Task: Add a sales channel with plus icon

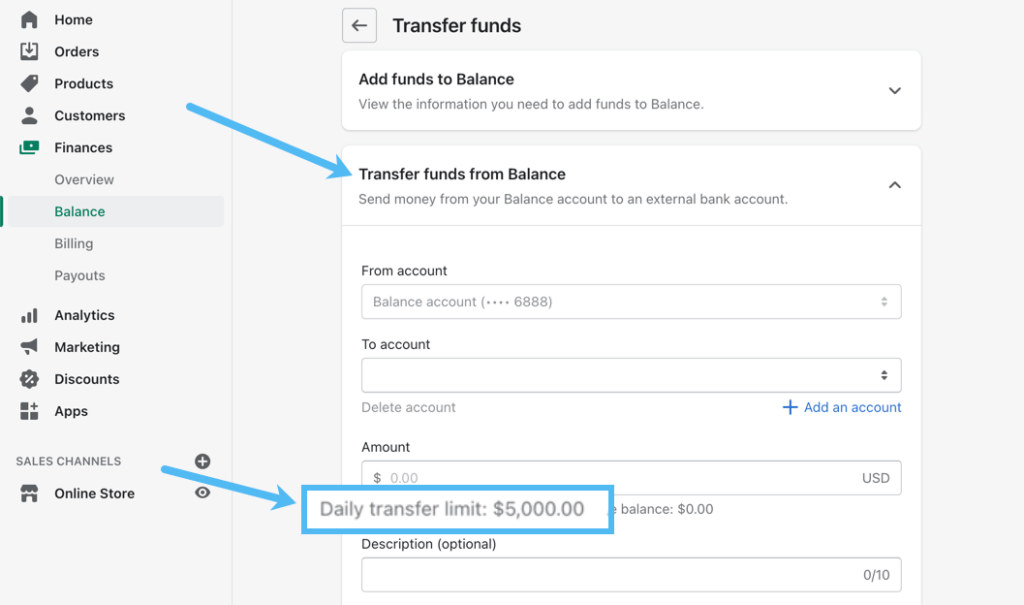Action: coord(203,461)
